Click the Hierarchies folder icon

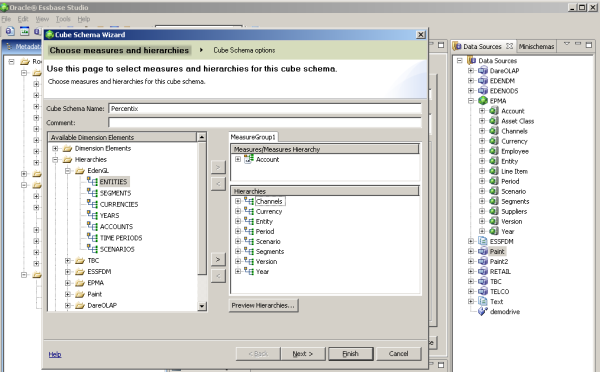point(67,160)
